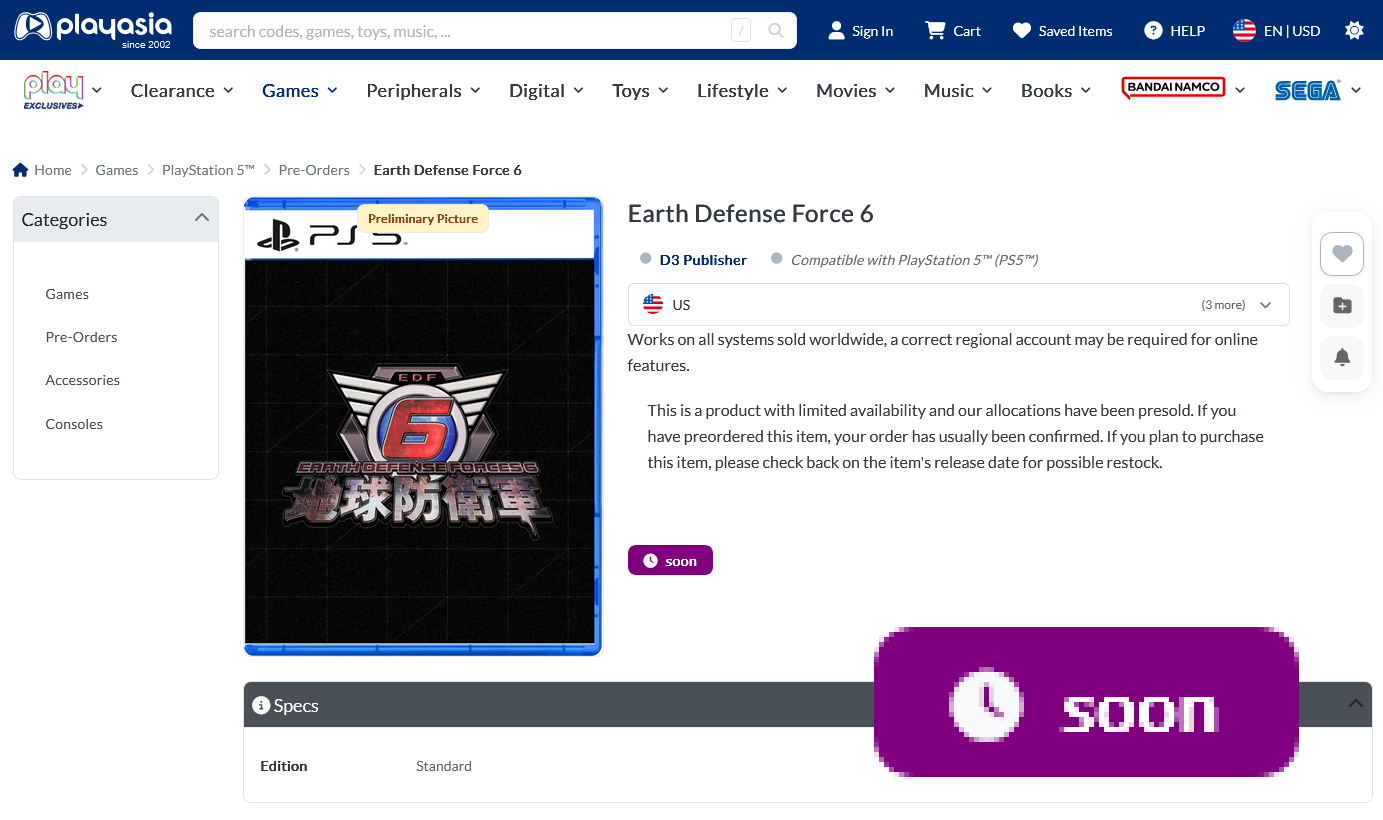The width and height of the screenshot is (1383, 820).
Task: Expand the Digital menu
Action: coord(547,90)
